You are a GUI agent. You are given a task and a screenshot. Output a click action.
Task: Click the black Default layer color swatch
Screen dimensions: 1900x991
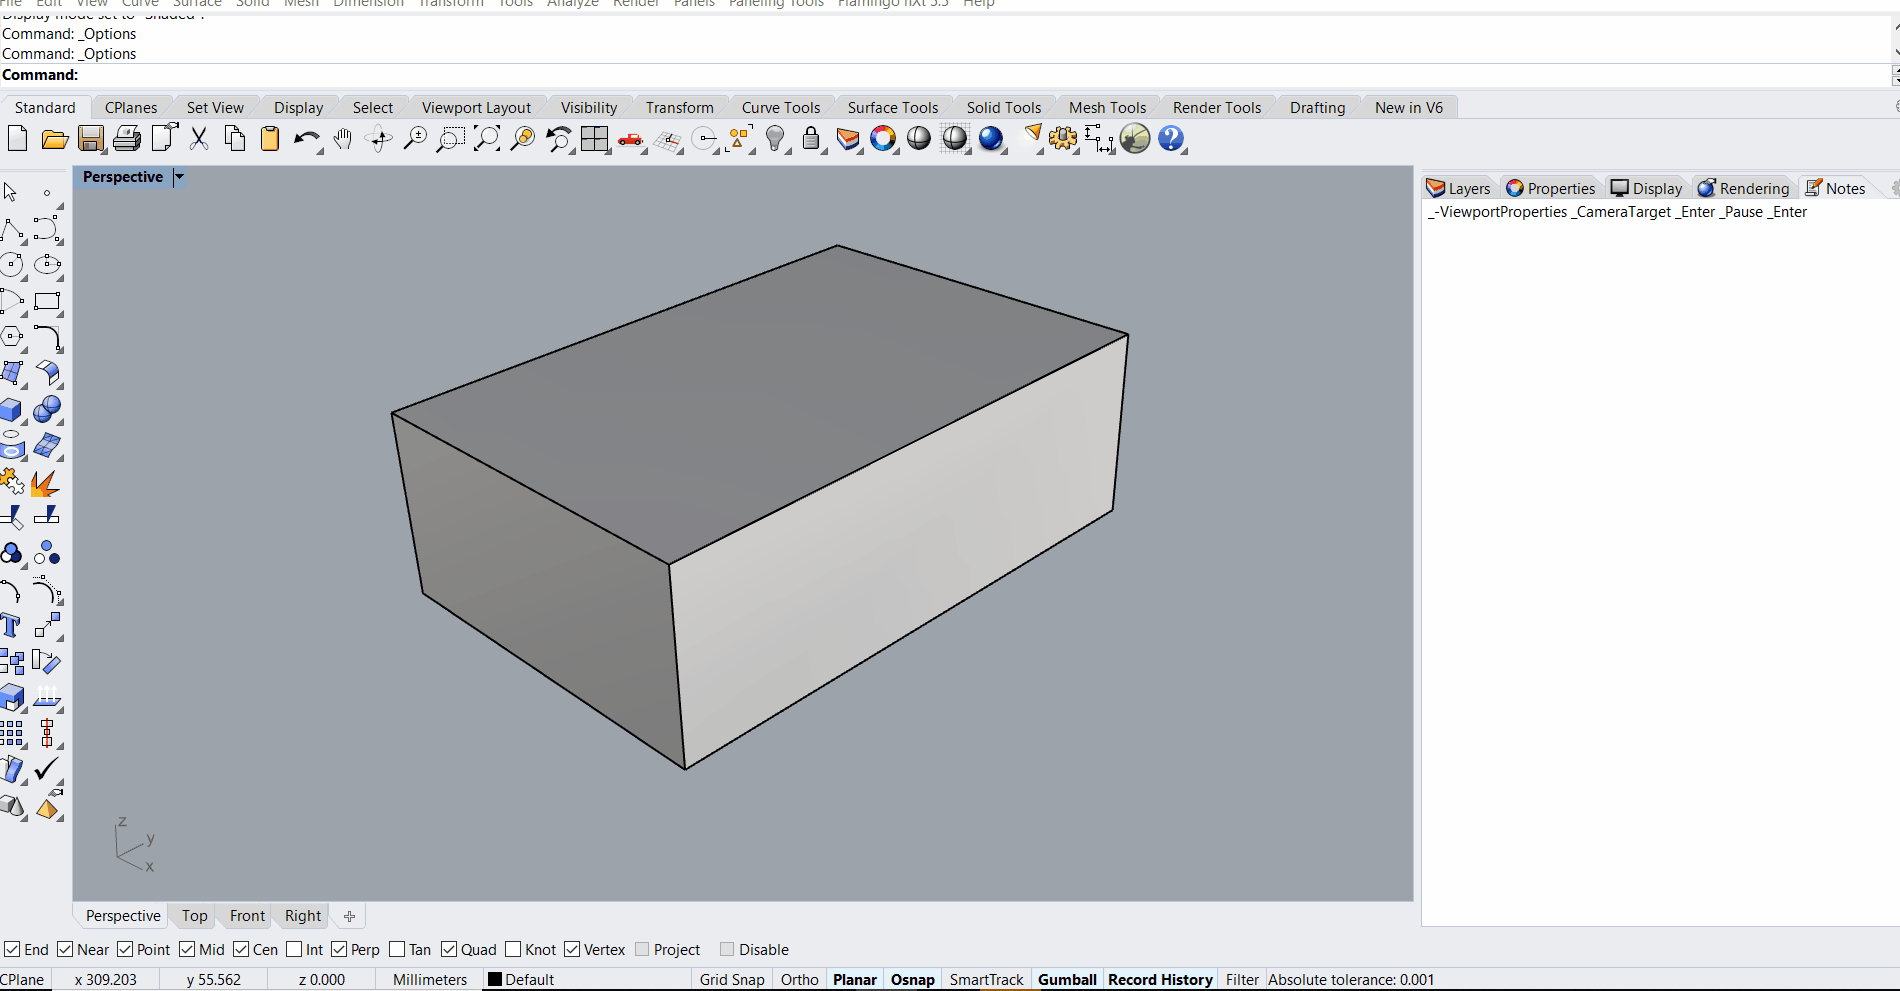click(494, 980)
